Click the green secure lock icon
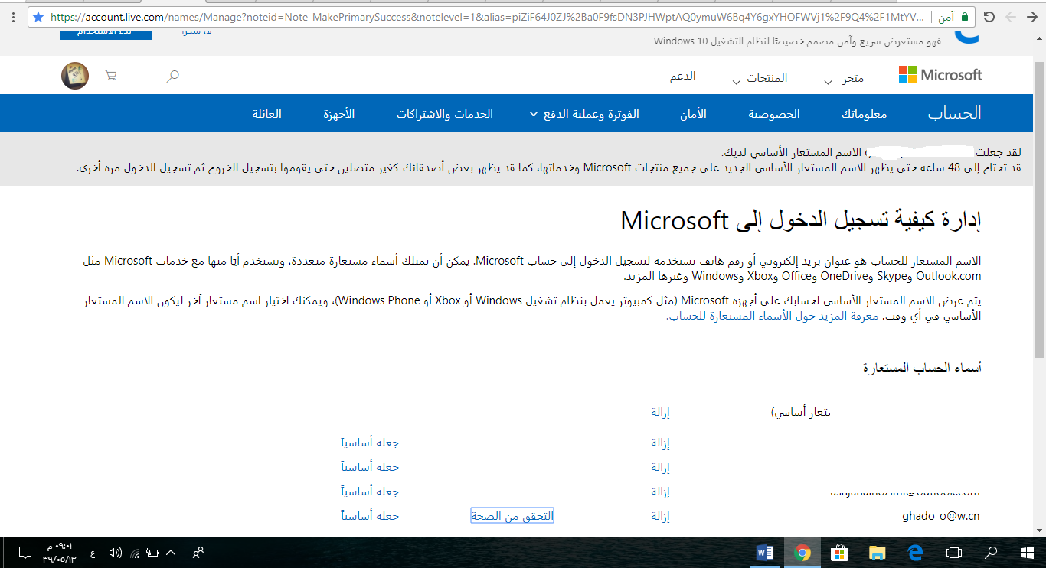The height and width of the screenshot is (574, 1049). pos(965,17)
